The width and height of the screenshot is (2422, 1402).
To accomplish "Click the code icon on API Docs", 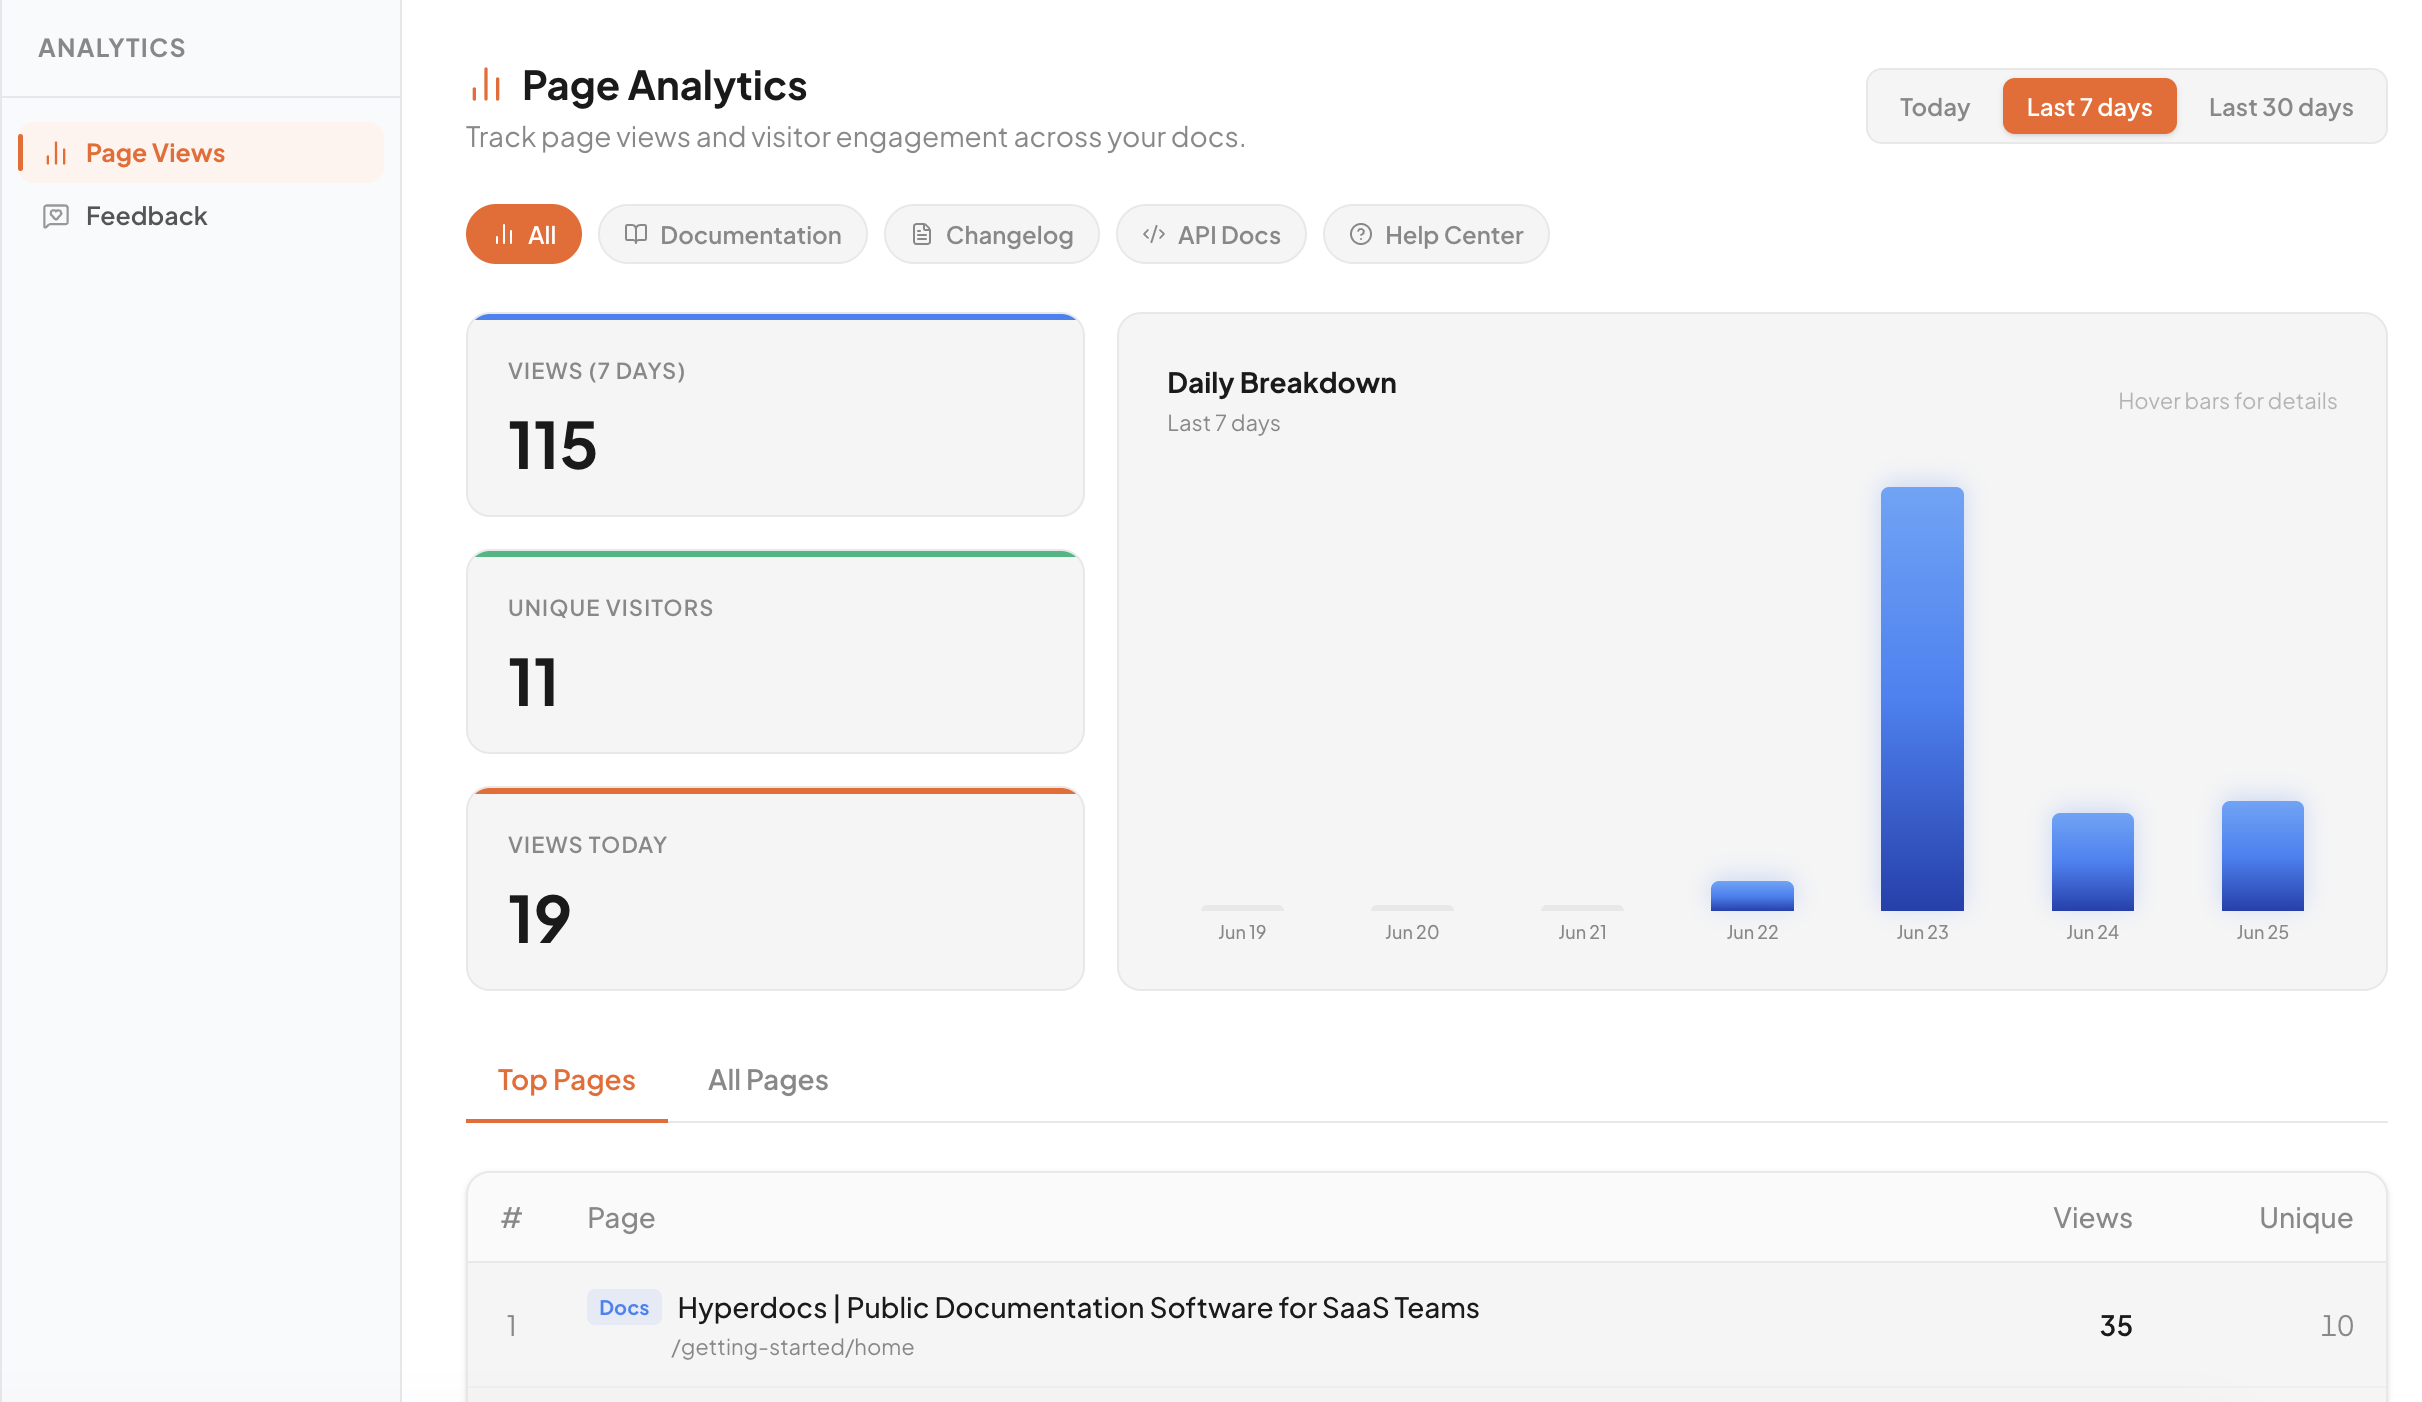I will point(1154,234).
